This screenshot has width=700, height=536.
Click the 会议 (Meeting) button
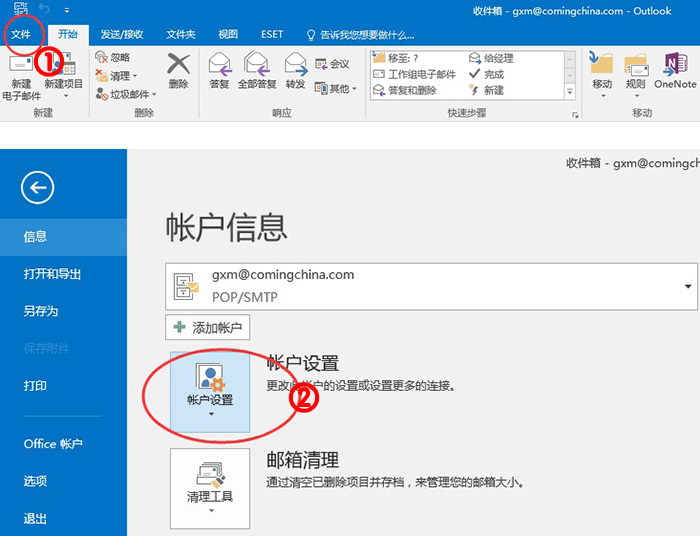tap(333, 64)
